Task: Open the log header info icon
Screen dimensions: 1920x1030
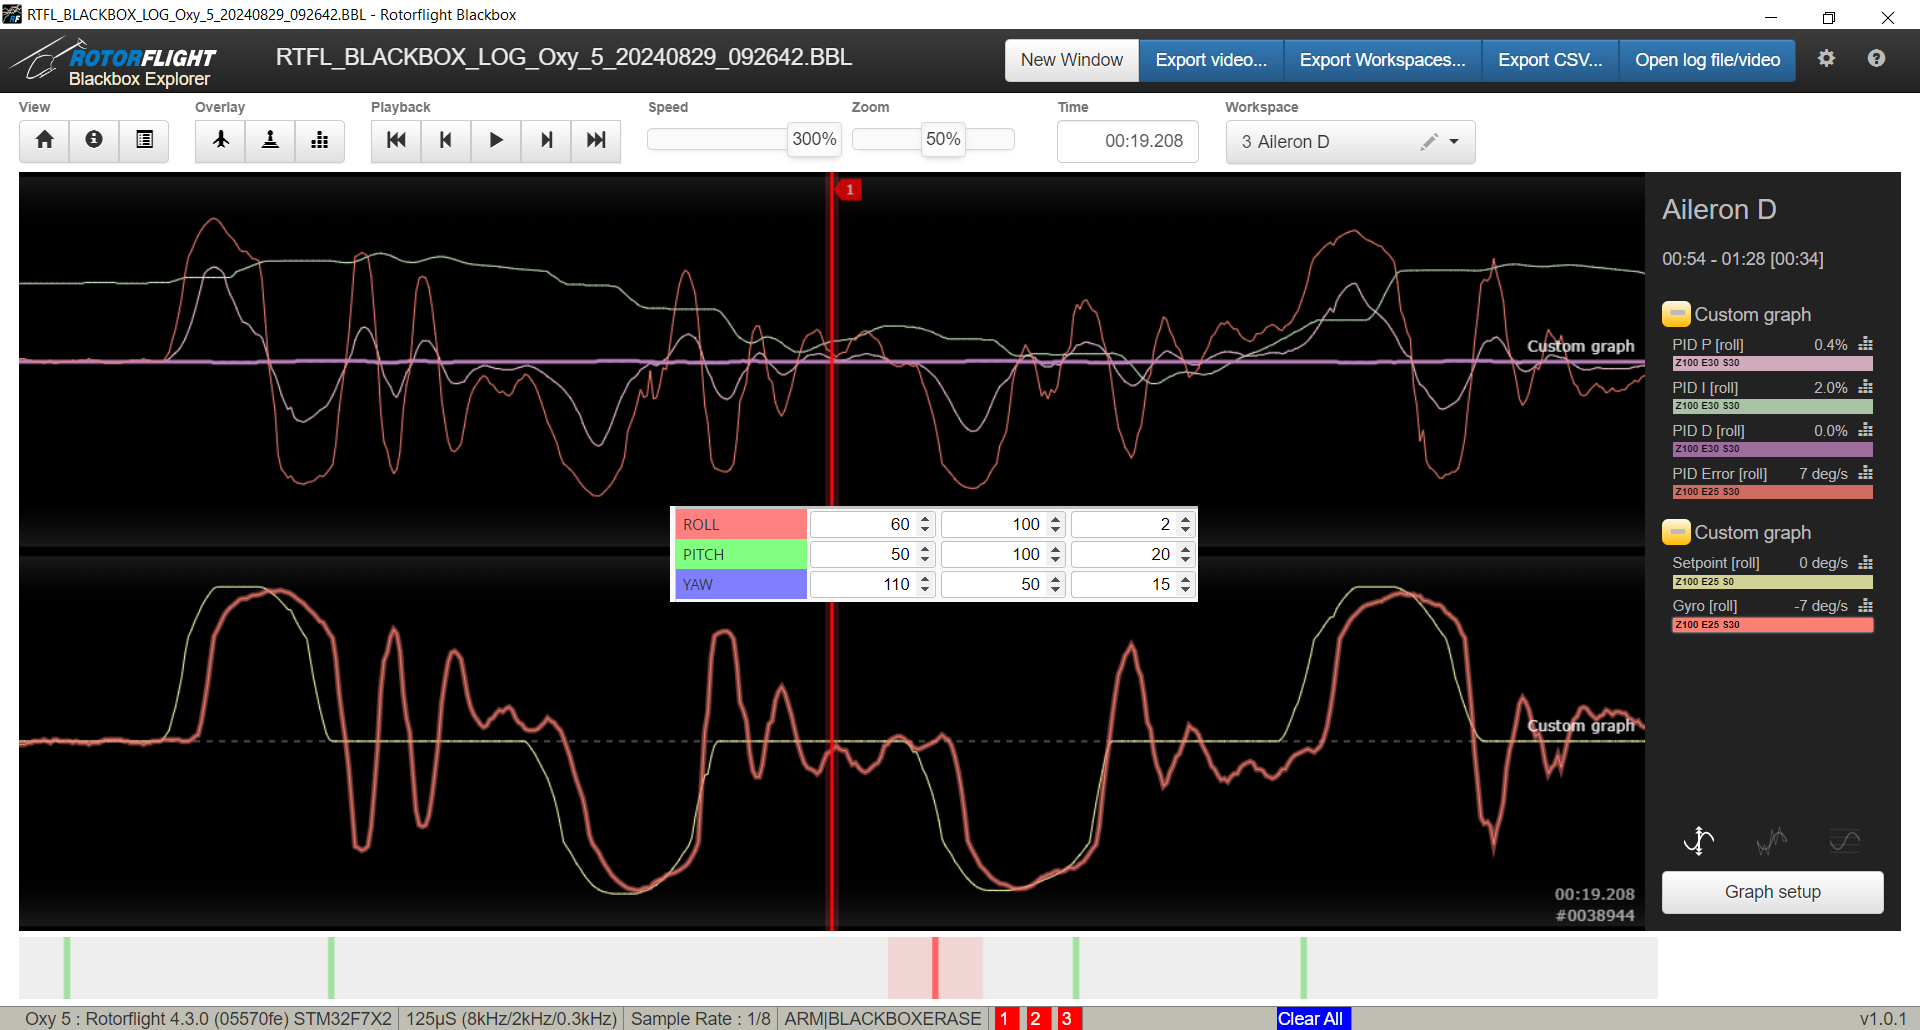Action: [x=94, y=140]
